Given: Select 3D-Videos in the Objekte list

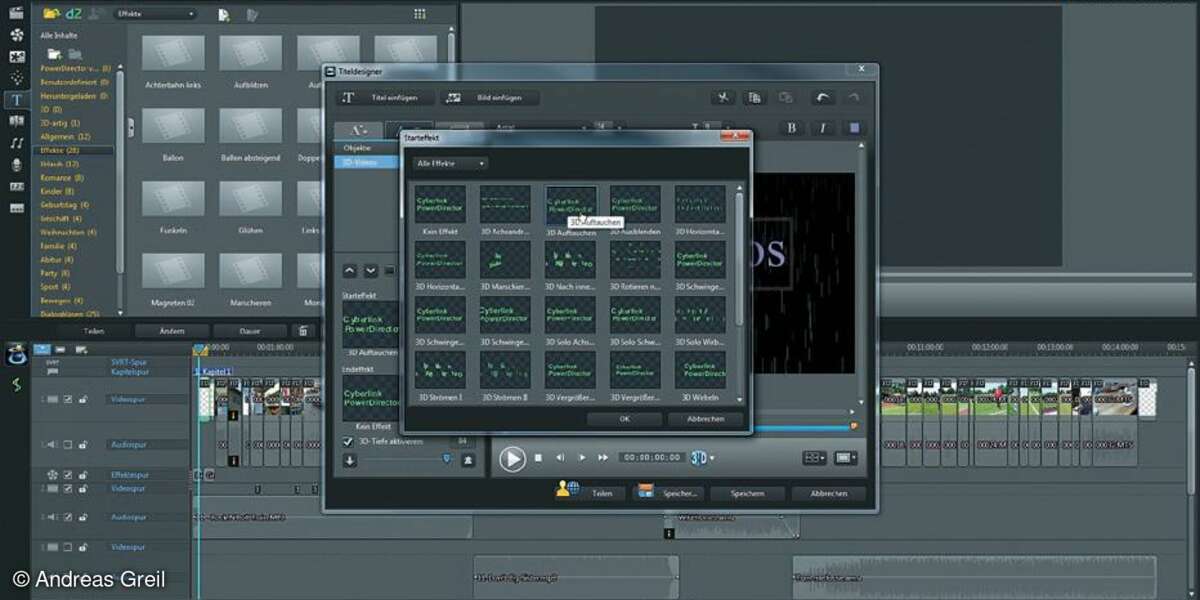Looking at the screenshot, I should 360,161.
